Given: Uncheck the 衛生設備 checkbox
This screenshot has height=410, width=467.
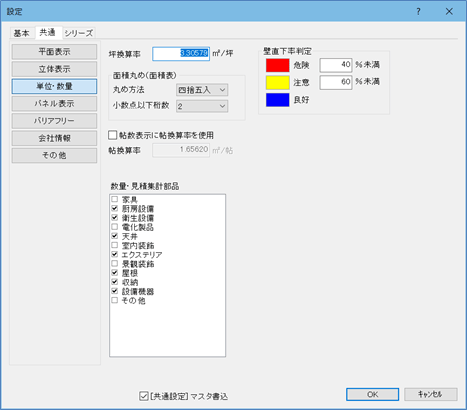Looking at the screenshot, I should click(x=115, y=218).
